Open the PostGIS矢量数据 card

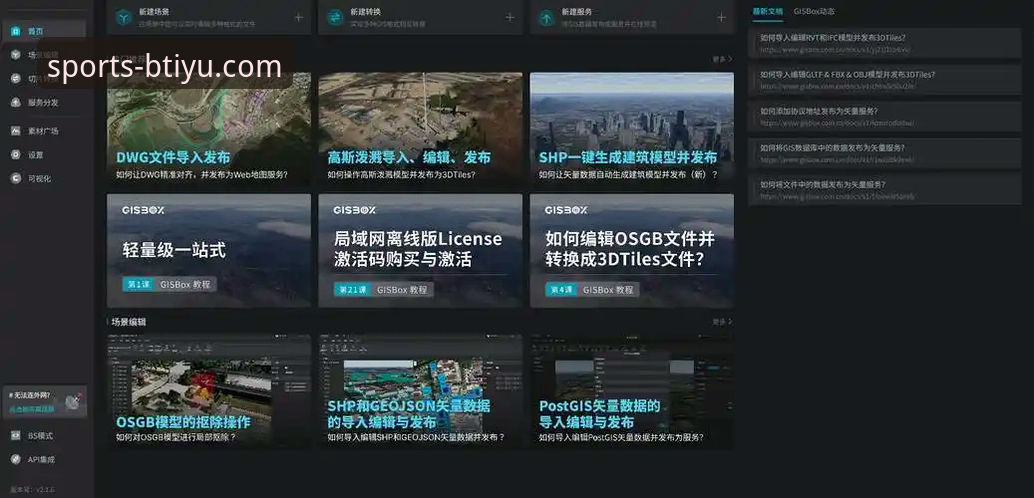click(632, 392)
